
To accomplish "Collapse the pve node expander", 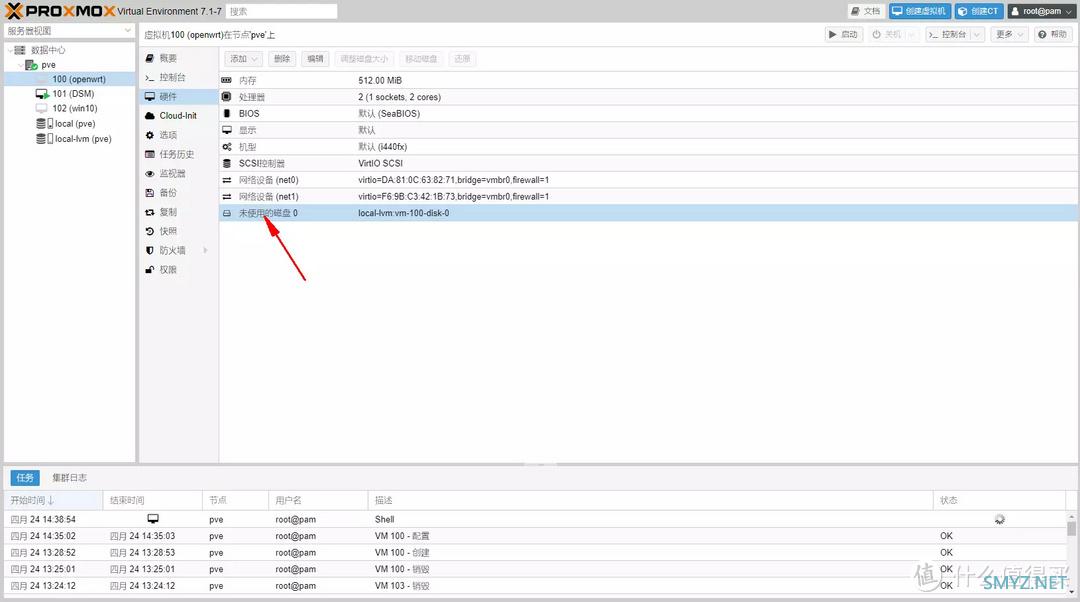I will coord(20,65).
